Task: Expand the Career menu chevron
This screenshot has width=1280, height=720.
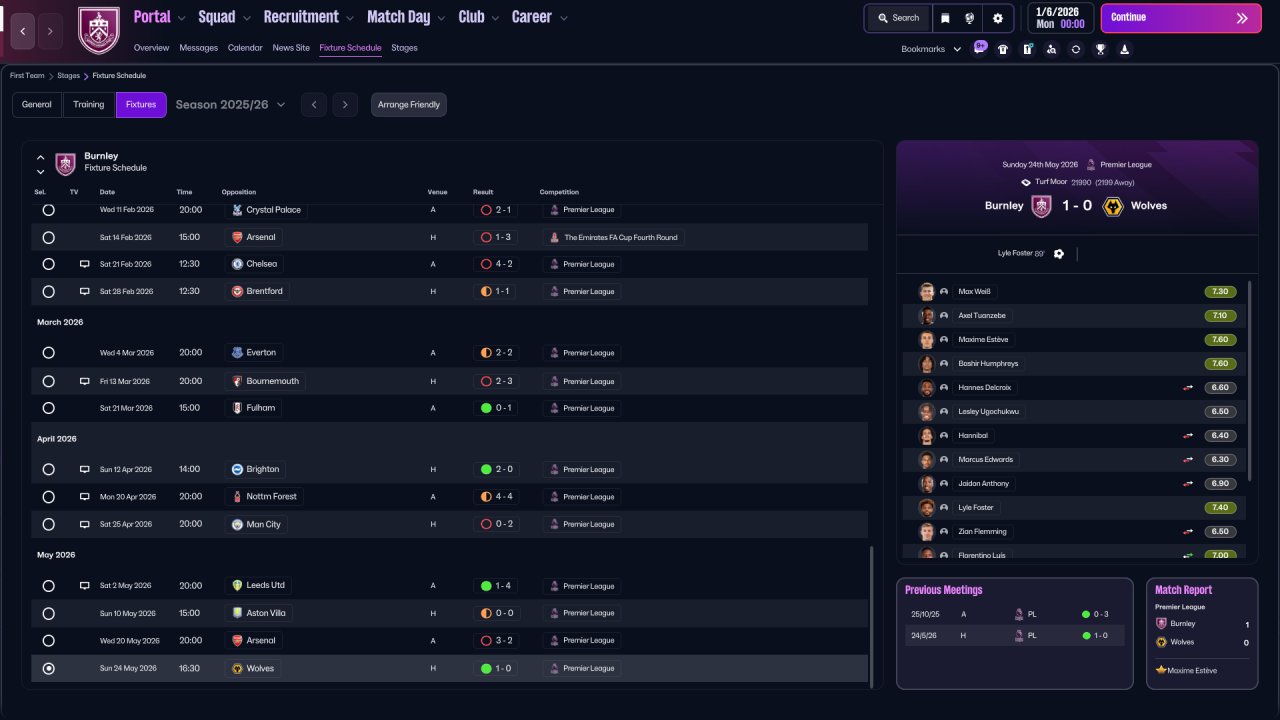Action: [563, 18]
